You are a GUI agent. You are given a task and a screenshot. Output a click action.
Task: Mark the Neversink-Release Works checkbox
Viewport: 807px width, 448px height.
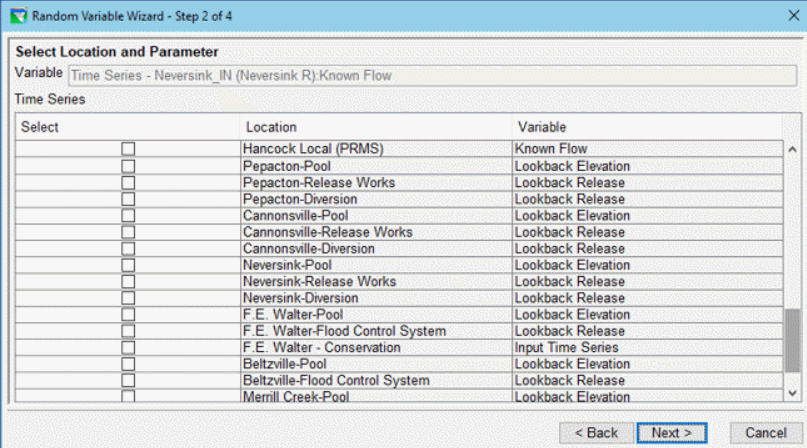128,281
